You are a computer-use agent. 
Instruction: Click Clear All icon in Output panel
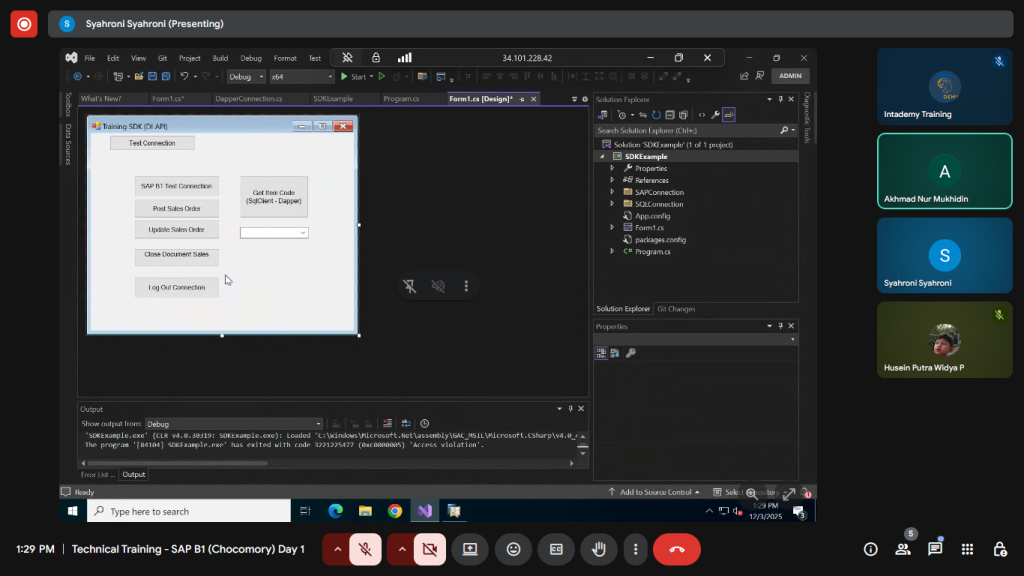[x=387, y=423]
